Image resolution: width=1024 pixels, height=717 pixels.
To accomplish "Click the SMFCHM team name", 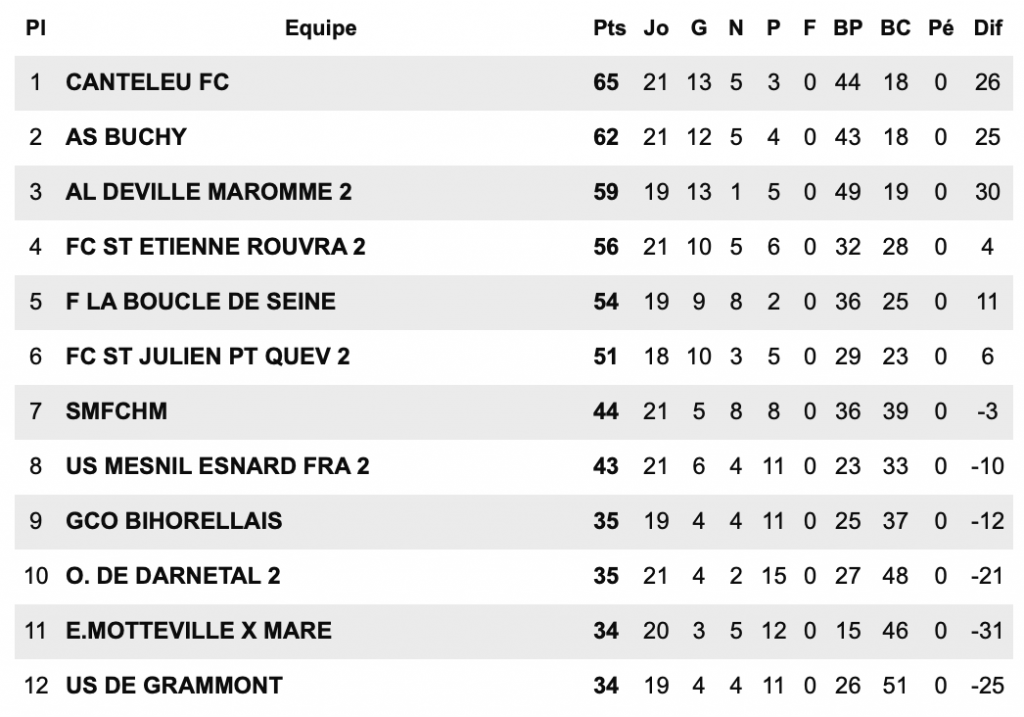I will pyautogui.click(x=116, y=411).
